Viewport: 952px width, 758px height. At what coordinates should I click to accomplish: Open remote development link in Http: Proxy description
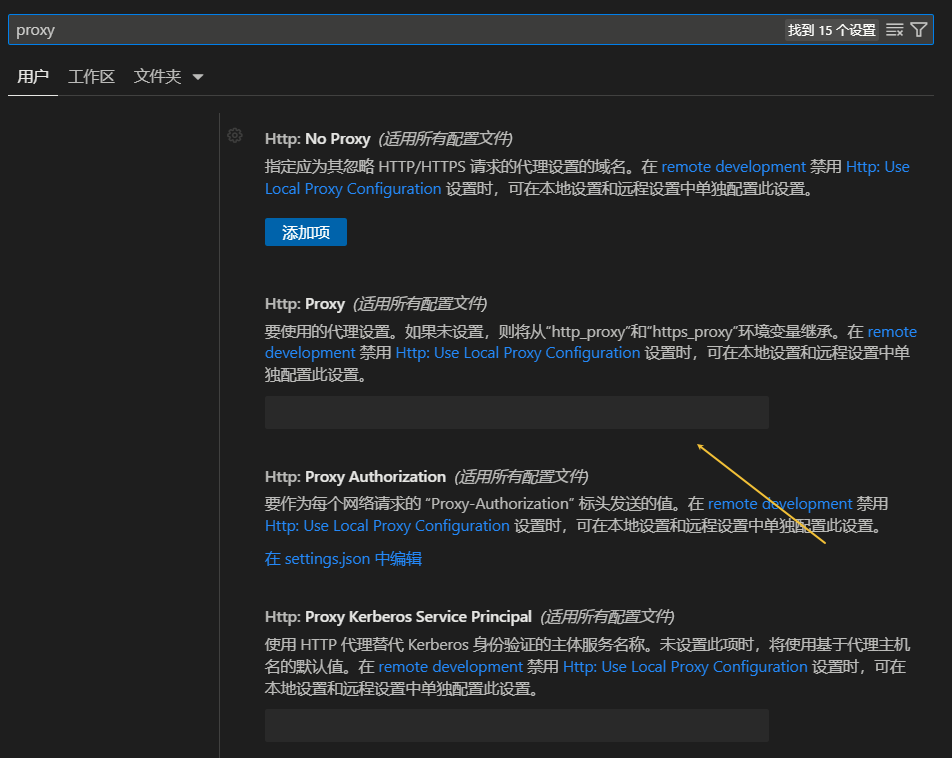(891, 331)
